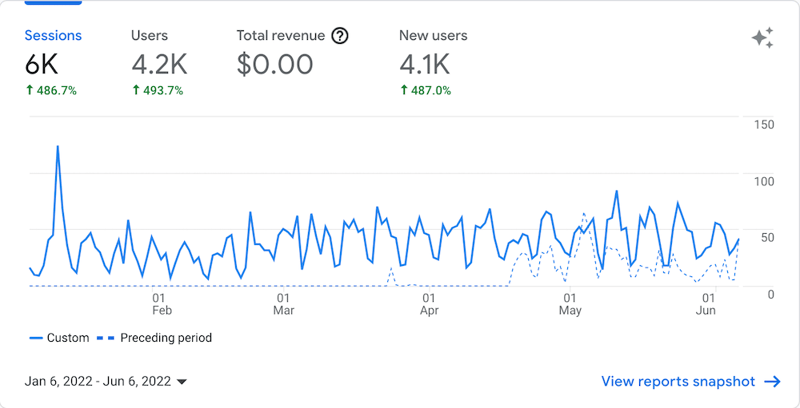Click the 01 Apr axis label

[x=429, y=304]
